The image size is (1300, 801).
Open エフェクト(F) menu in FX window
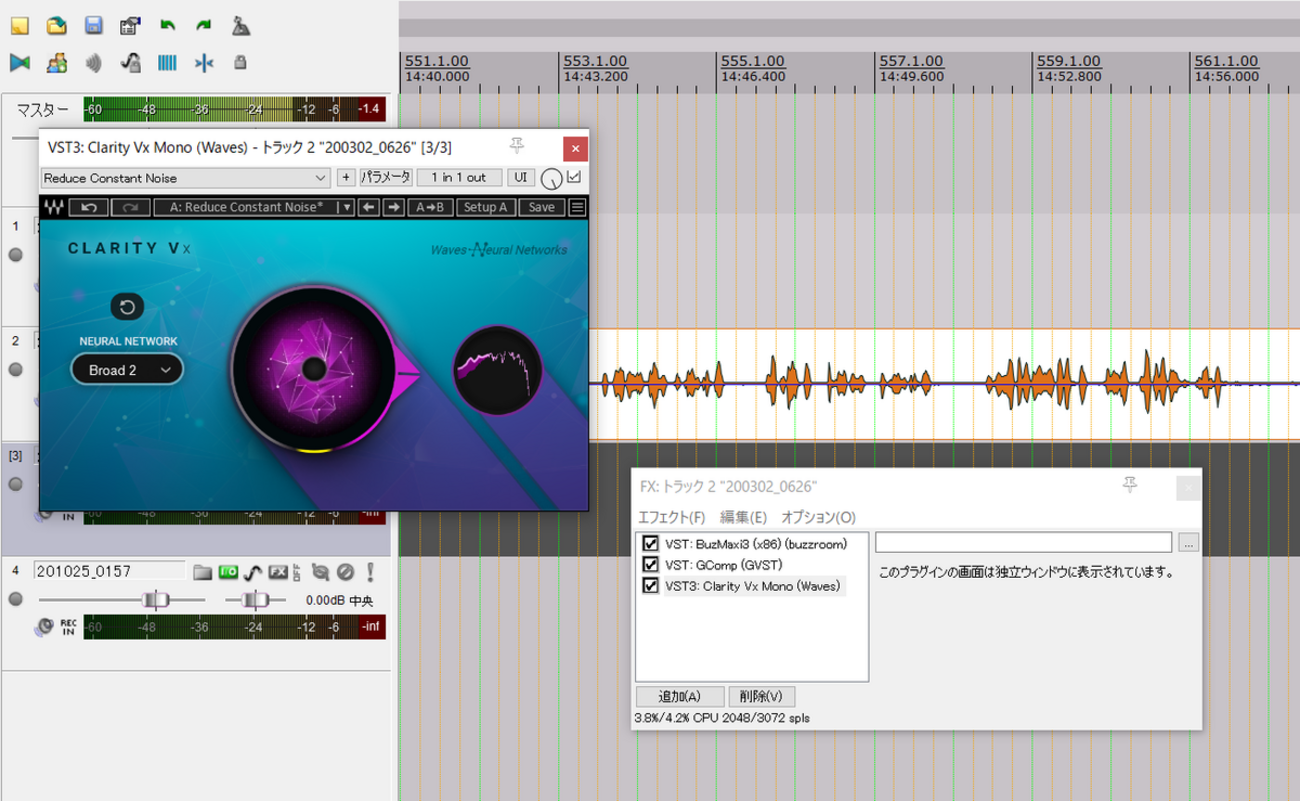click(671, 517)
